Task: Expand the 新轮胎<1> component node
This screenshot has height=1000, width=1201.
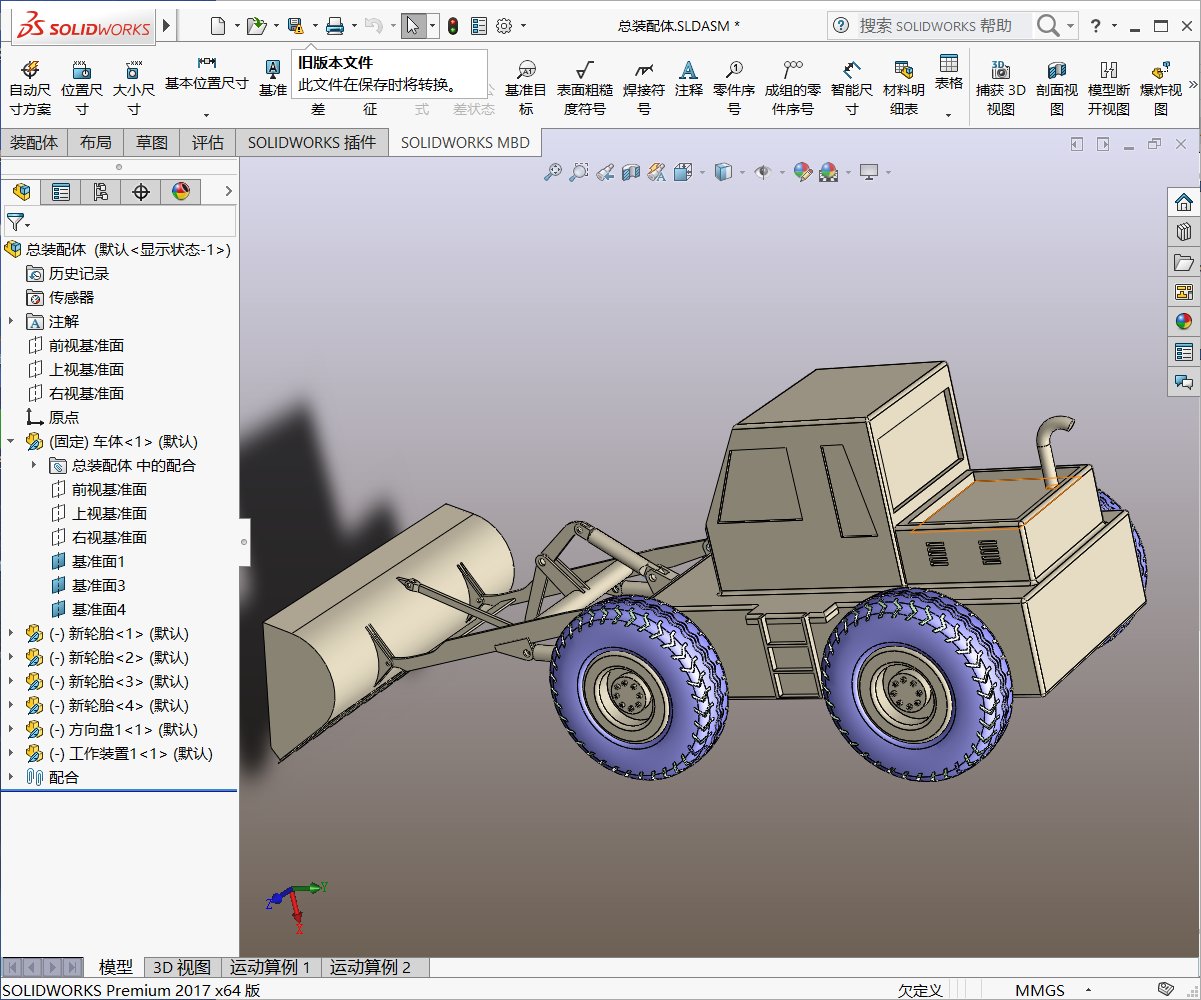Action: click(x=11, y=633)
